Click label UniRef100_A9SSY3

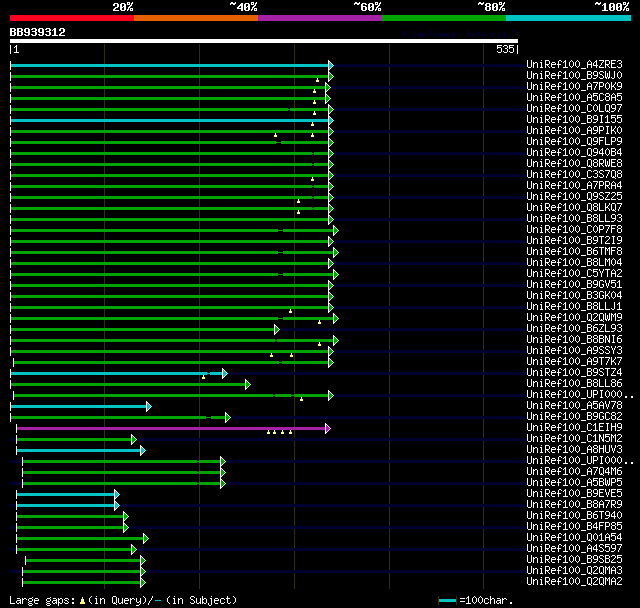(x=574, y=351)
